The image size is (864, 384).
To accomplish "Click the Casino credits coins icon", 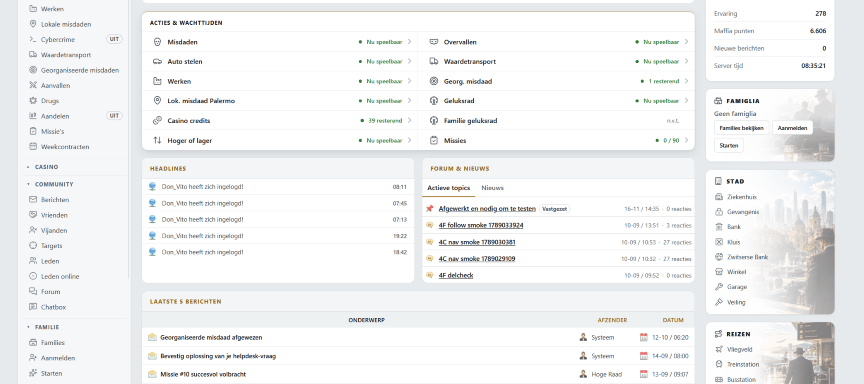I will [x=157, y=121].
